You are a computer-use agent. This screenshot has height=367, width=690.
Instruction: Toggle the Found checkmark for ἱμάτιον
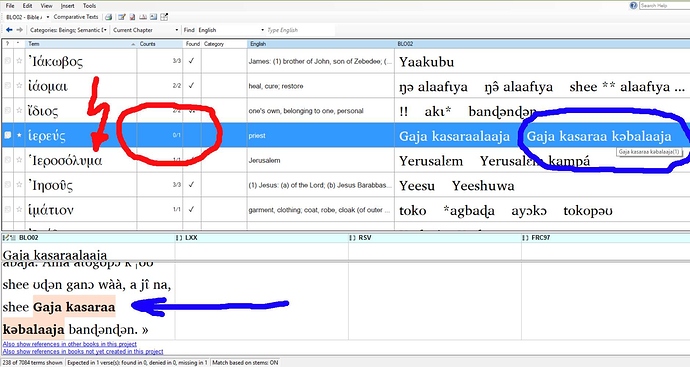tap(191, 209)
